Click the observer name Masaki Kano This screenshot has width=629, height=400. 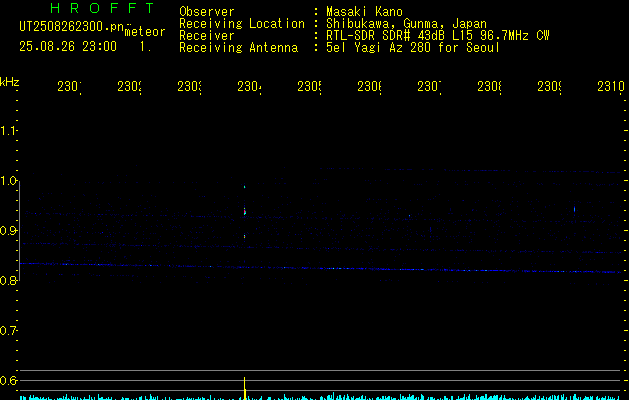[x=364, y=12]
